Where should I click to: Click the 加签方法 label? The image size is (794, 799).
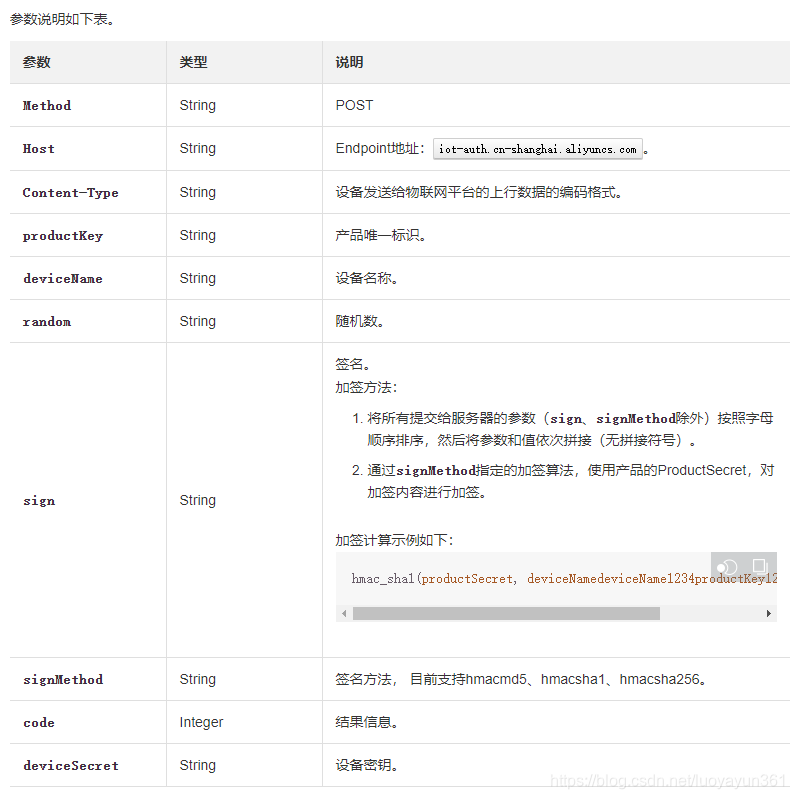pyautogui.click(x=366, y=388)
